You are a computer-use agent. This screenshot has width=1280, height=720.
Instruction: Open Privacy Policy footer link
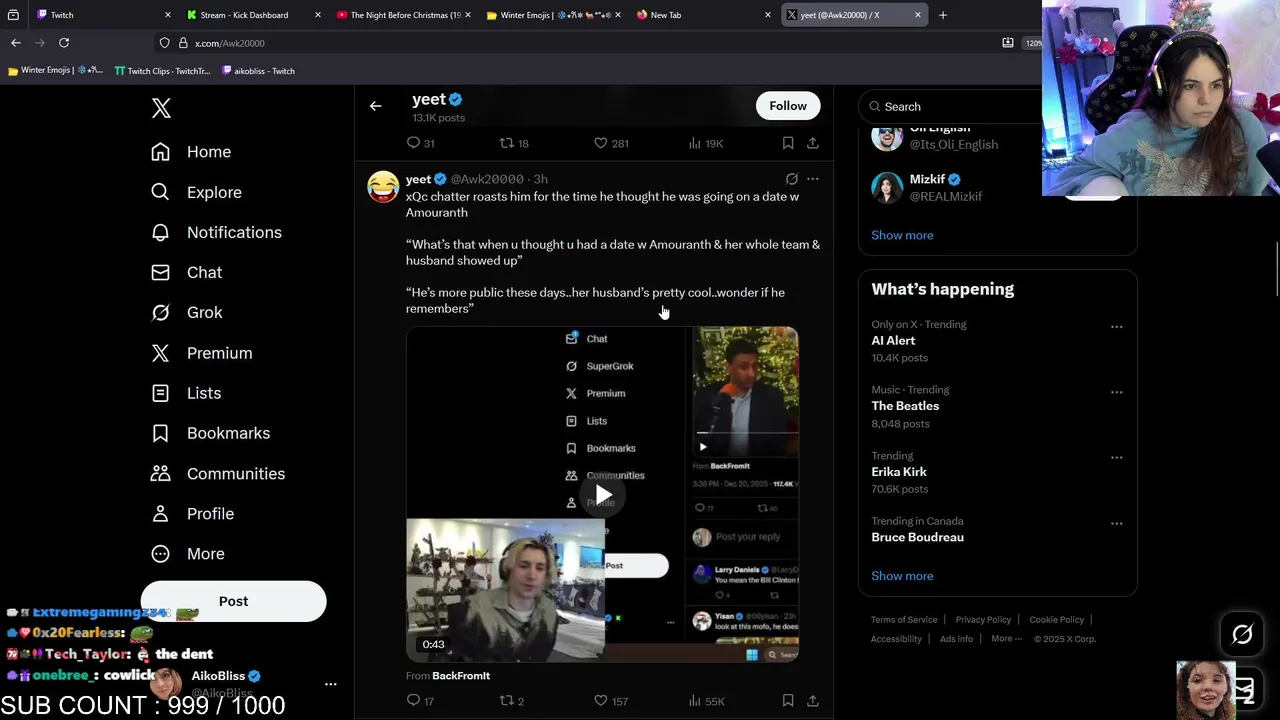click(x=983, y=620)
